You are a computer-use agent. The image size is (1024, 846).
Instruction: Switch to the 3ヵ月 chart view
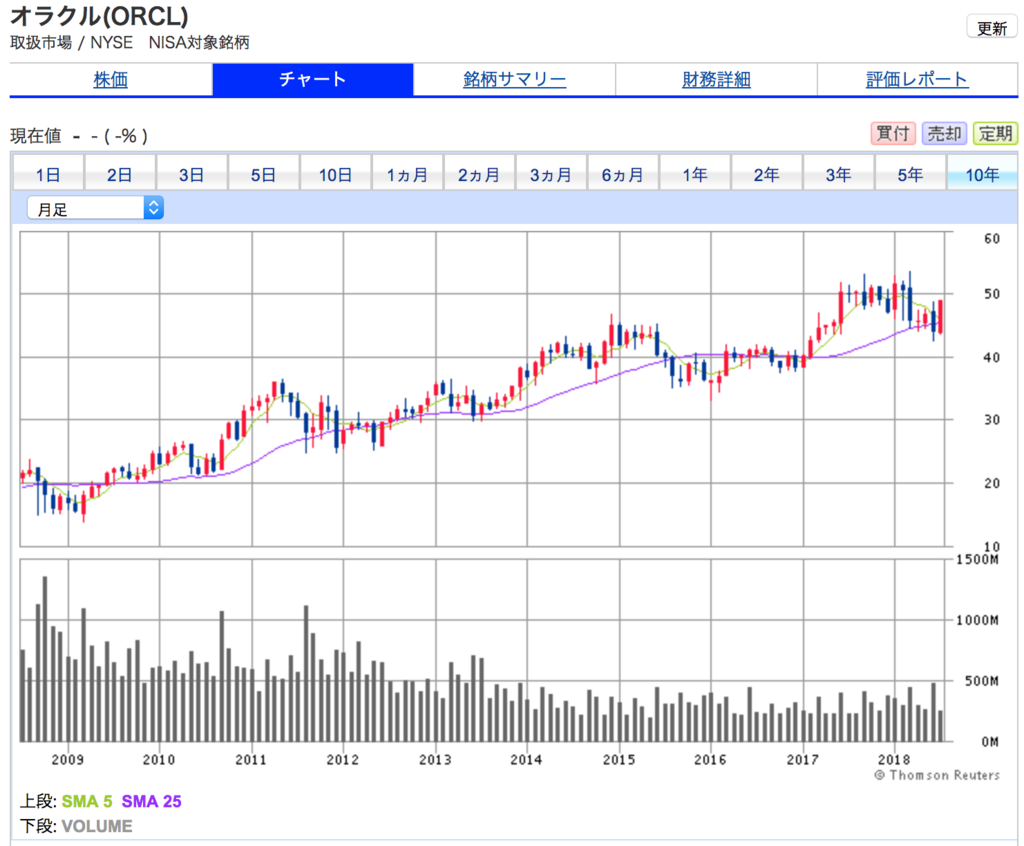(551, 172)
